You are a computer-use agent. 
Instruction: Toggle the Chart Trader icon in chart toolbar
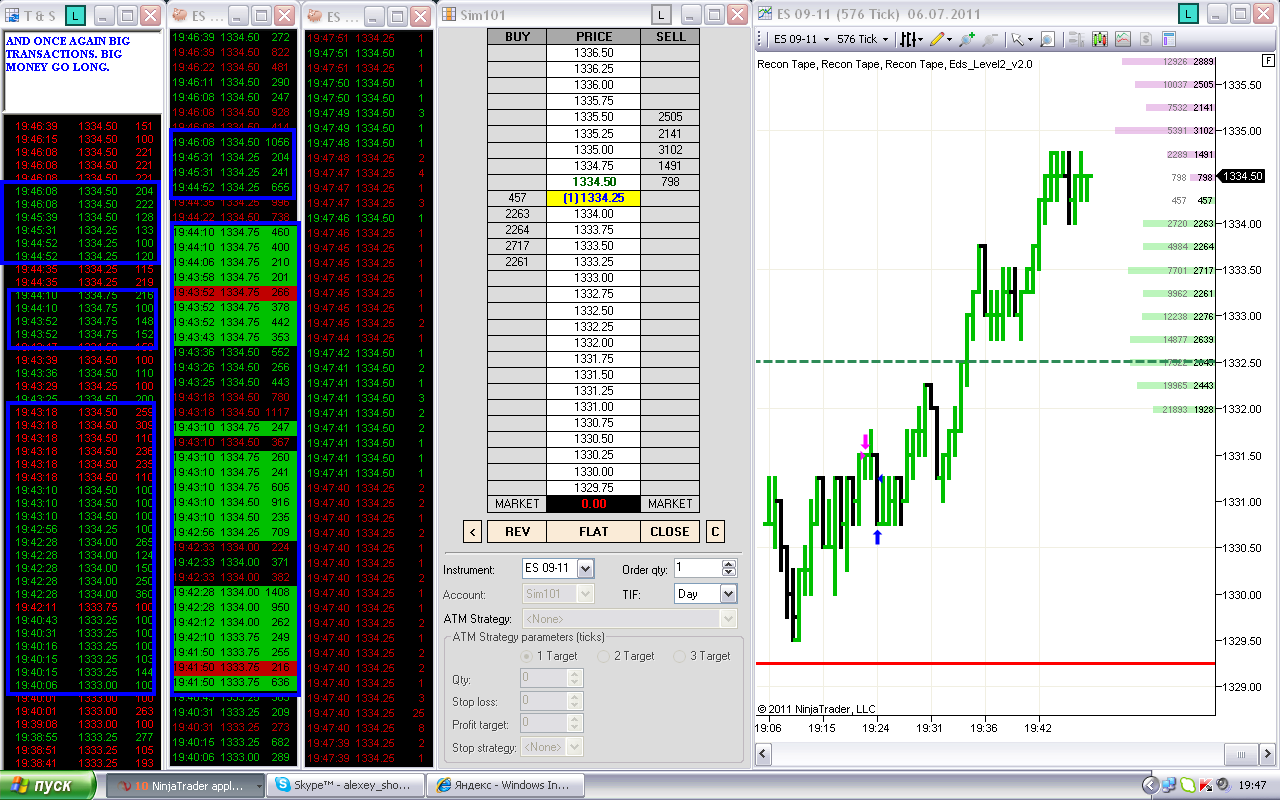[1076, 39]
